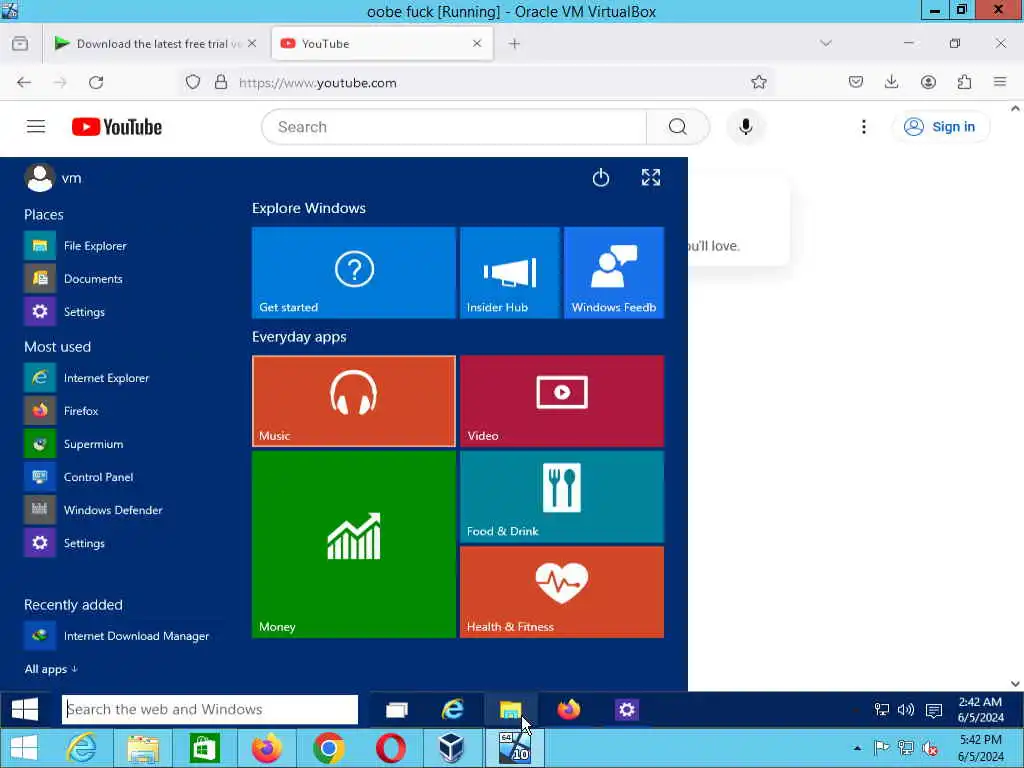Open the Get started tile
The height and width of the screenshot is (768, 1024).
pos(353,272)
